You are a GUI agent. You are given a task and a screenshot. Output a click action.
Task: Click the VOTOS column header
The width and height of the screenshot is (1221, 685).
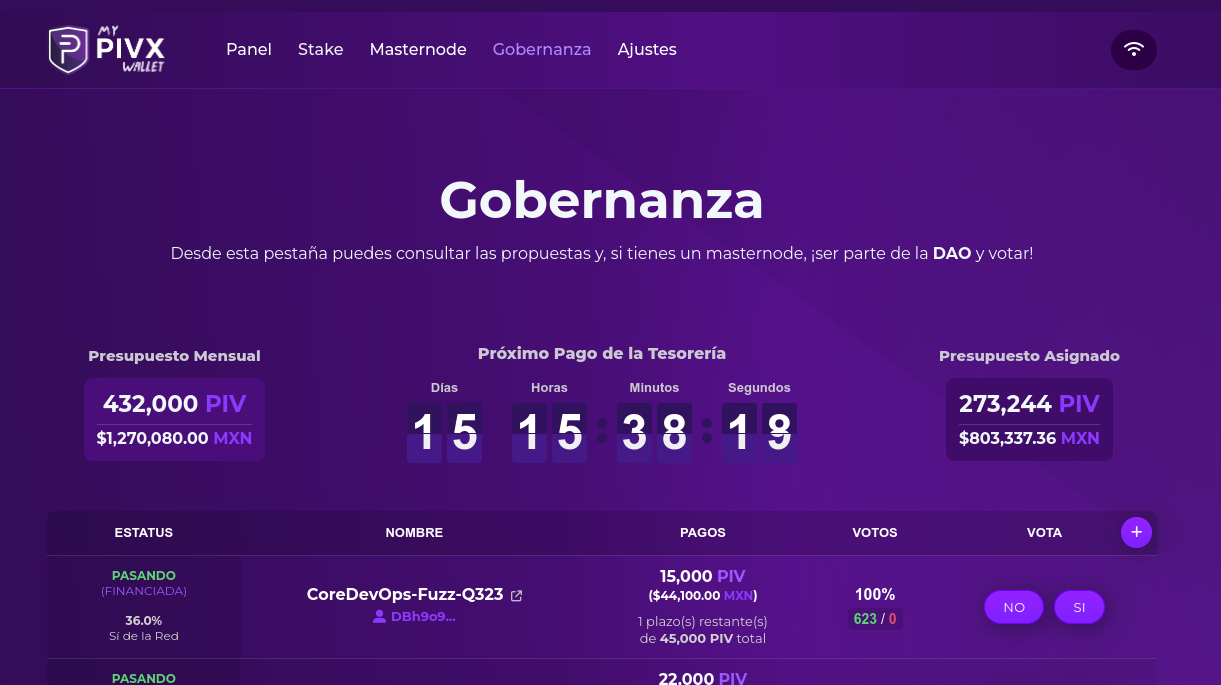point(875,533)
